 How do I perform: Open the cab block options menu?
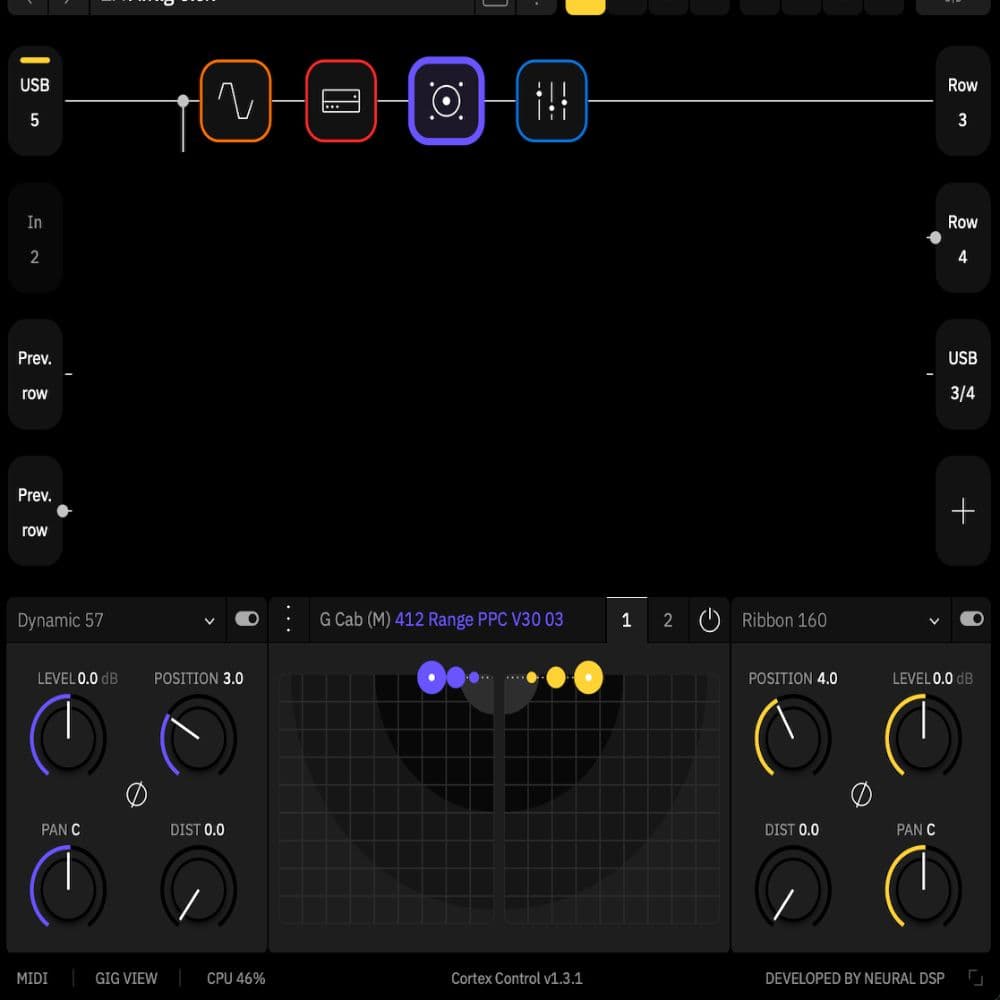pos(289,619)
